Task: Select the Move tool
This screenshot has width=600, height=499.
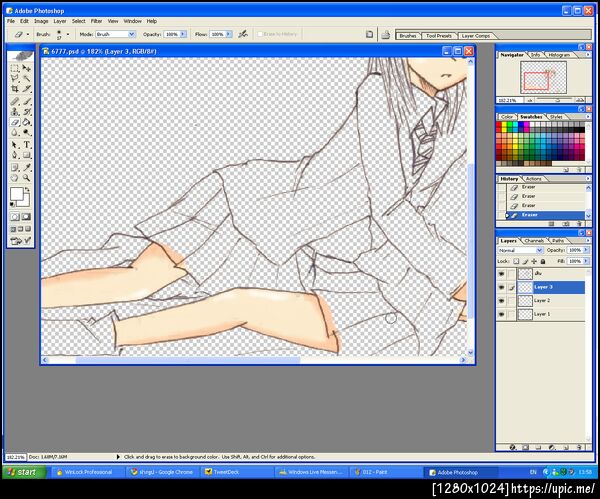Action: (x=26, y=68)
